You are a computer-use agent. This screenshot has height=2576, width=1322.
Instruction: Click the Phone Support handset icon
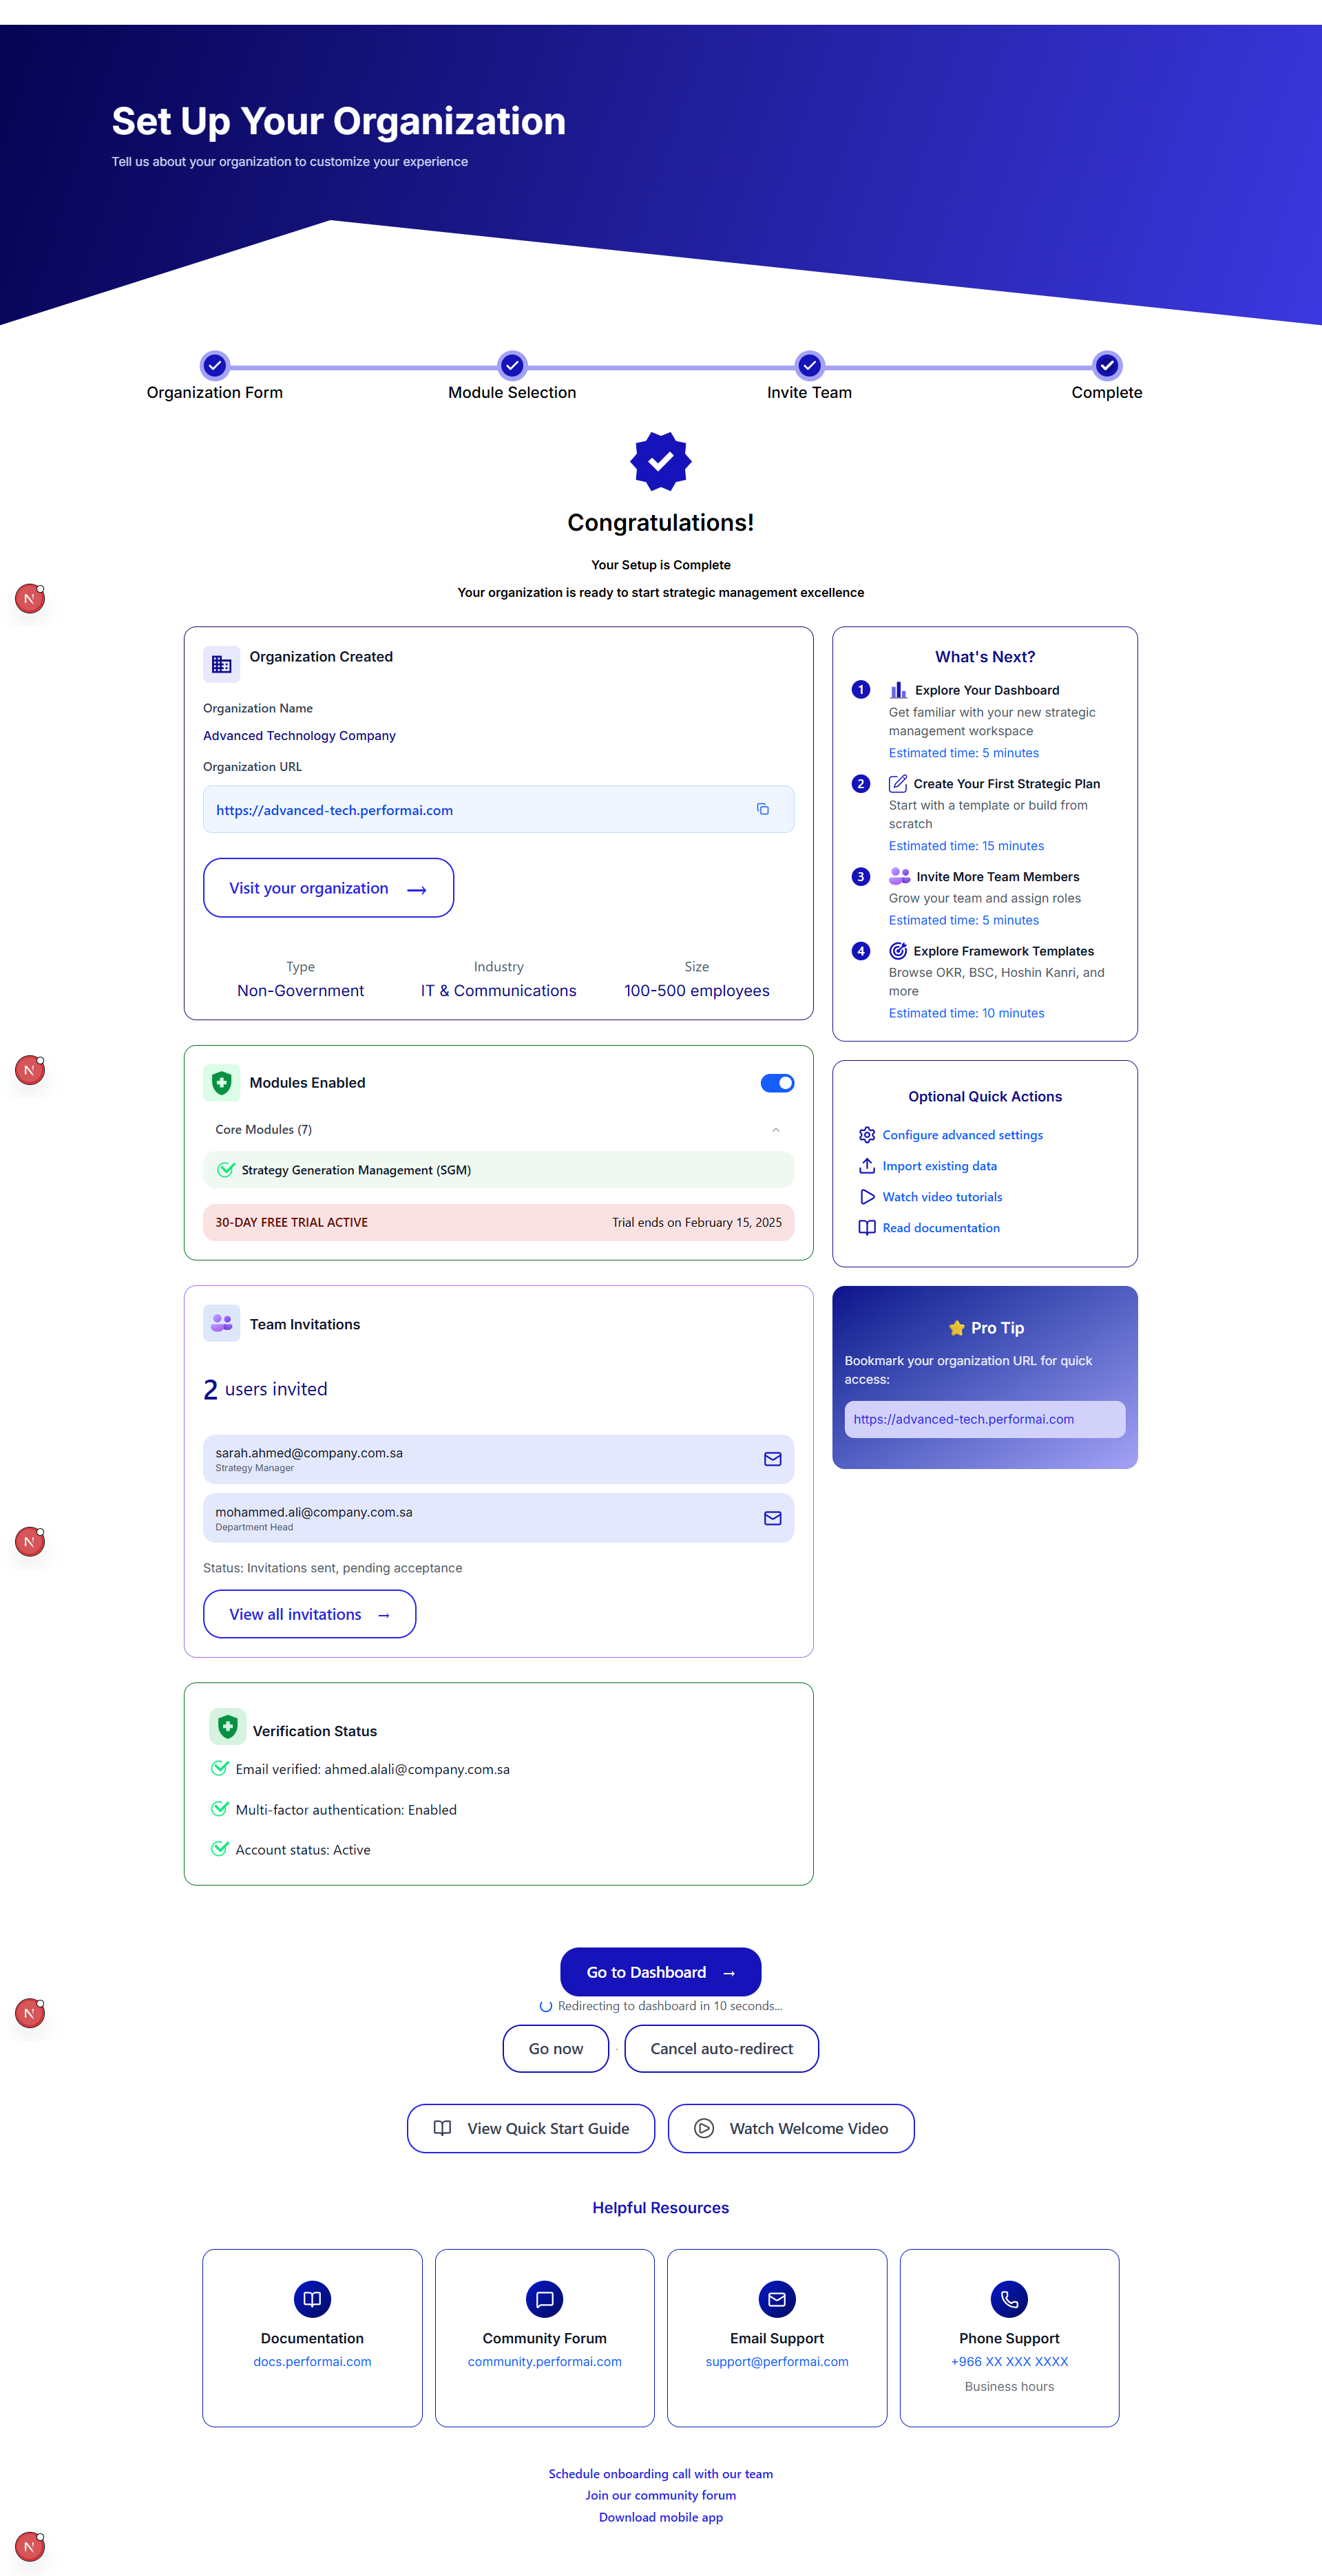(x=1009, y=2299)
